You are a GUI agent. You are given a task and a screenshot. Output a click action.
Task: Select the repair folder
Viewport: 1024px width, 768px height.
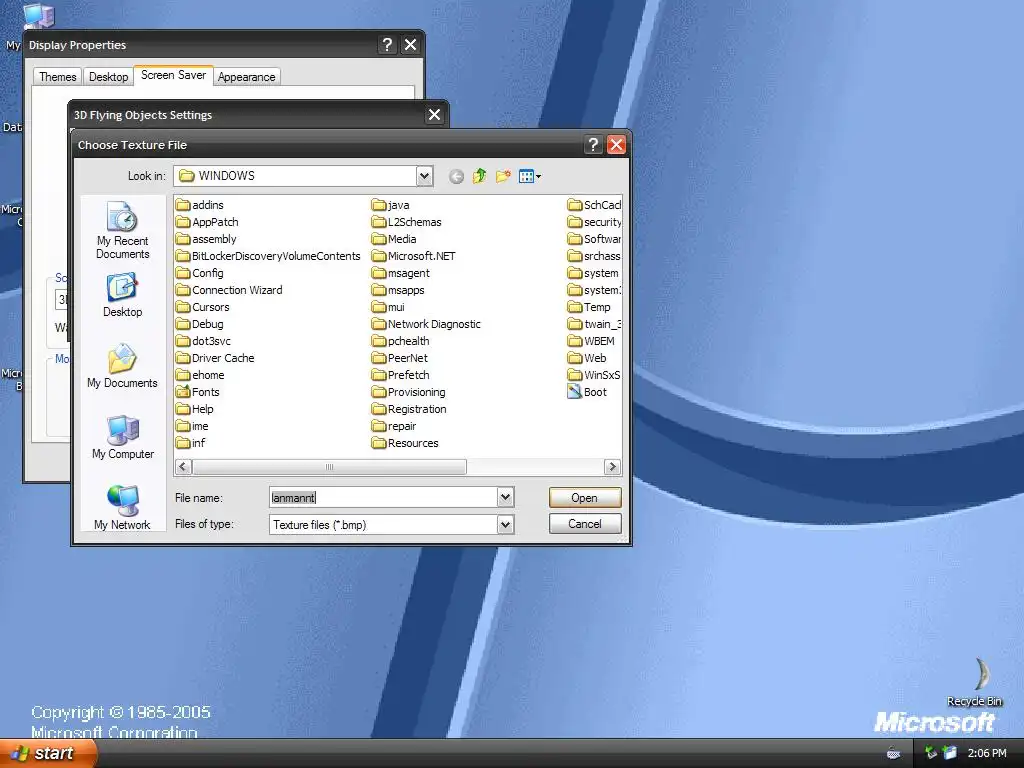[394, 426]
